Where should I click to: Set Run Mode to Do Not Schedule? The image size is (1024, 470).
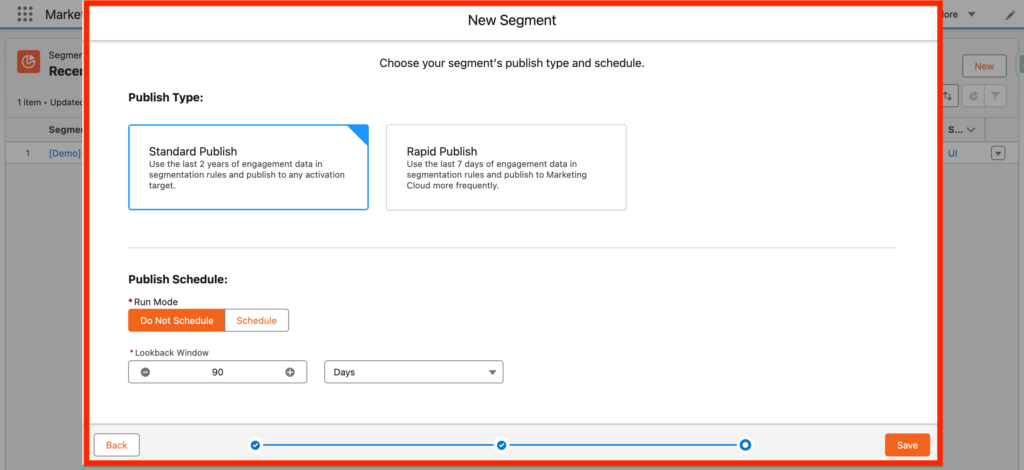click(x=176, y=320)
